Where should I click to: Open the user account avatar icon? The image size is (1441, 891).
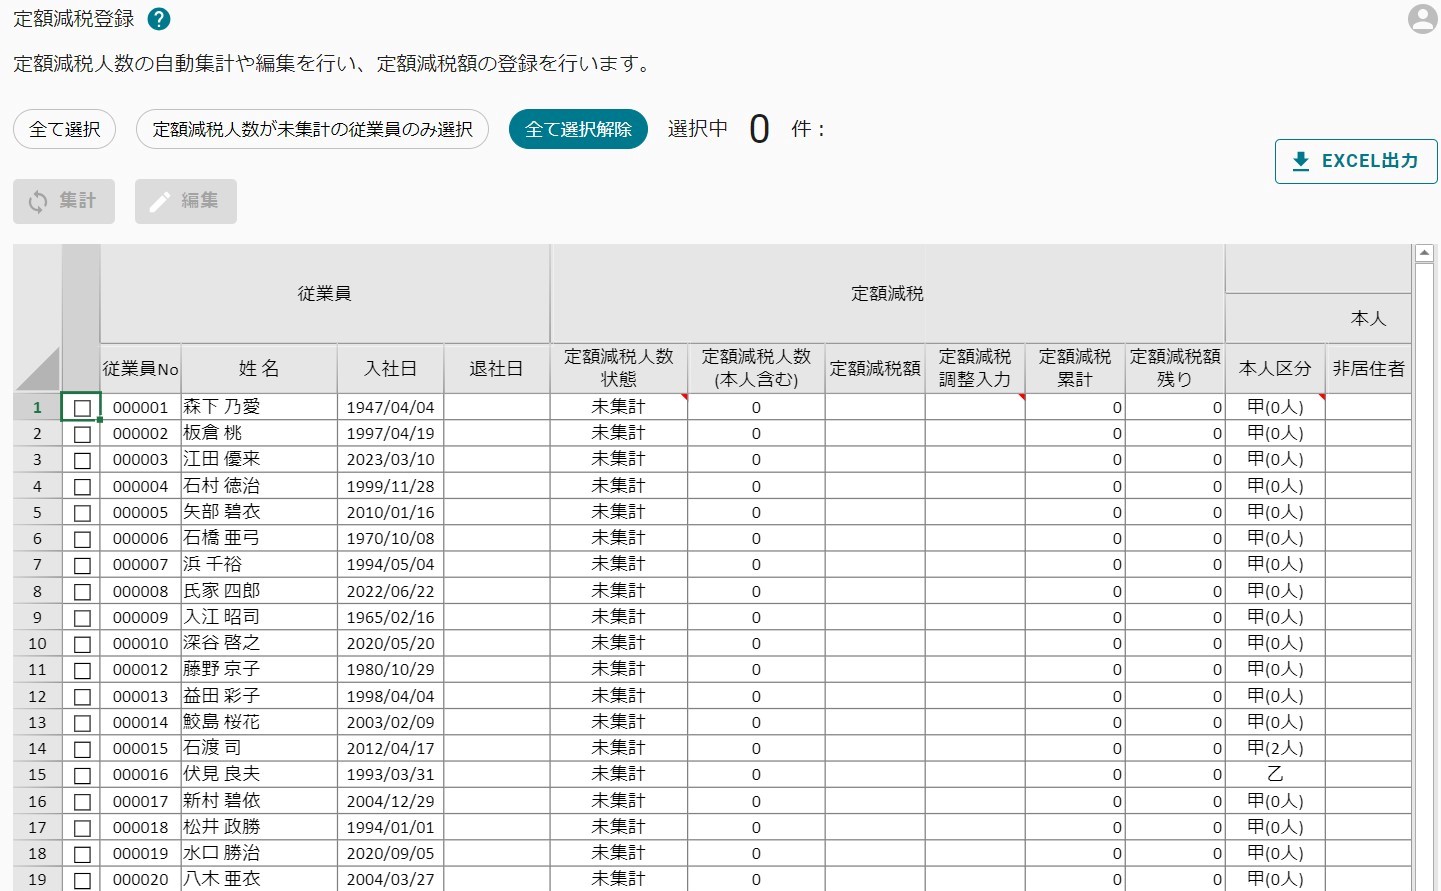click(1421, 19)
